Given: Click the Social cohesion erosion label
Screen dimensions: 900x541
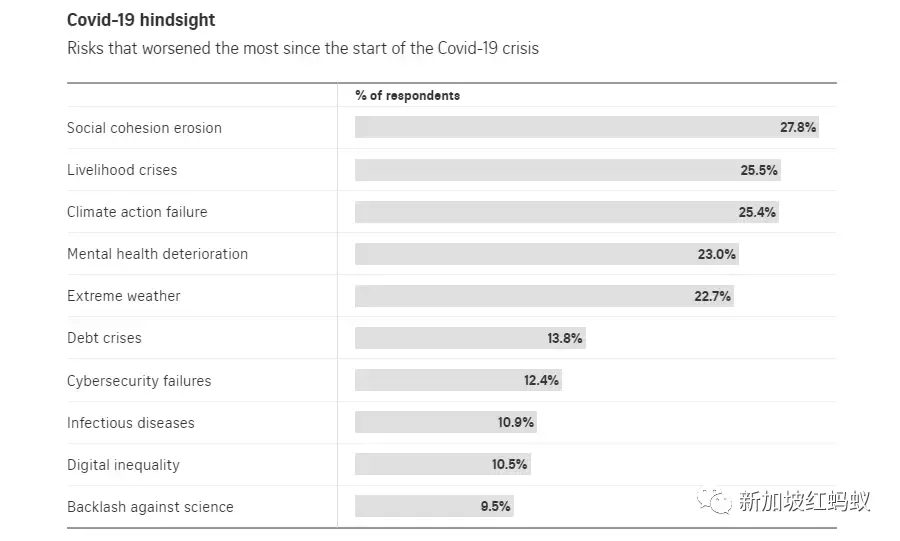Looking at the screenshot, I should [144, 128].
